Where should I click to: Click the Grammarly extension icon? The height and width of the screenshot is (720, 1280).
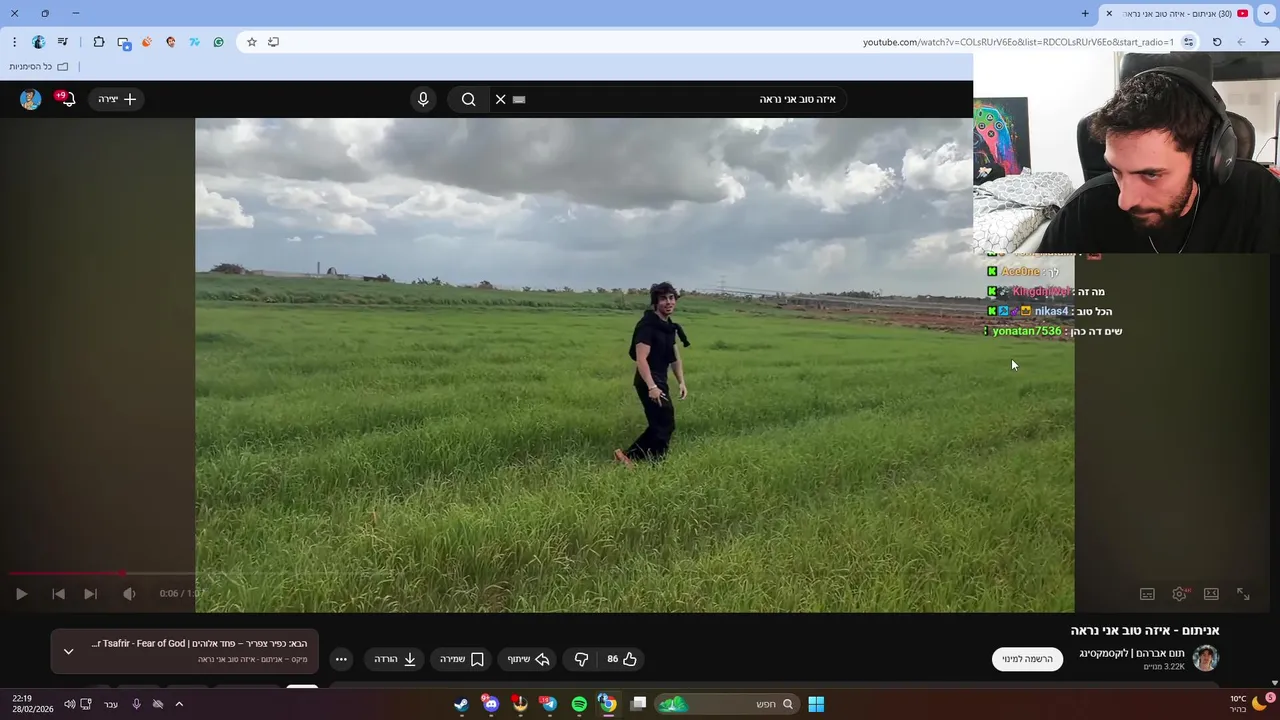coord(218,42)
